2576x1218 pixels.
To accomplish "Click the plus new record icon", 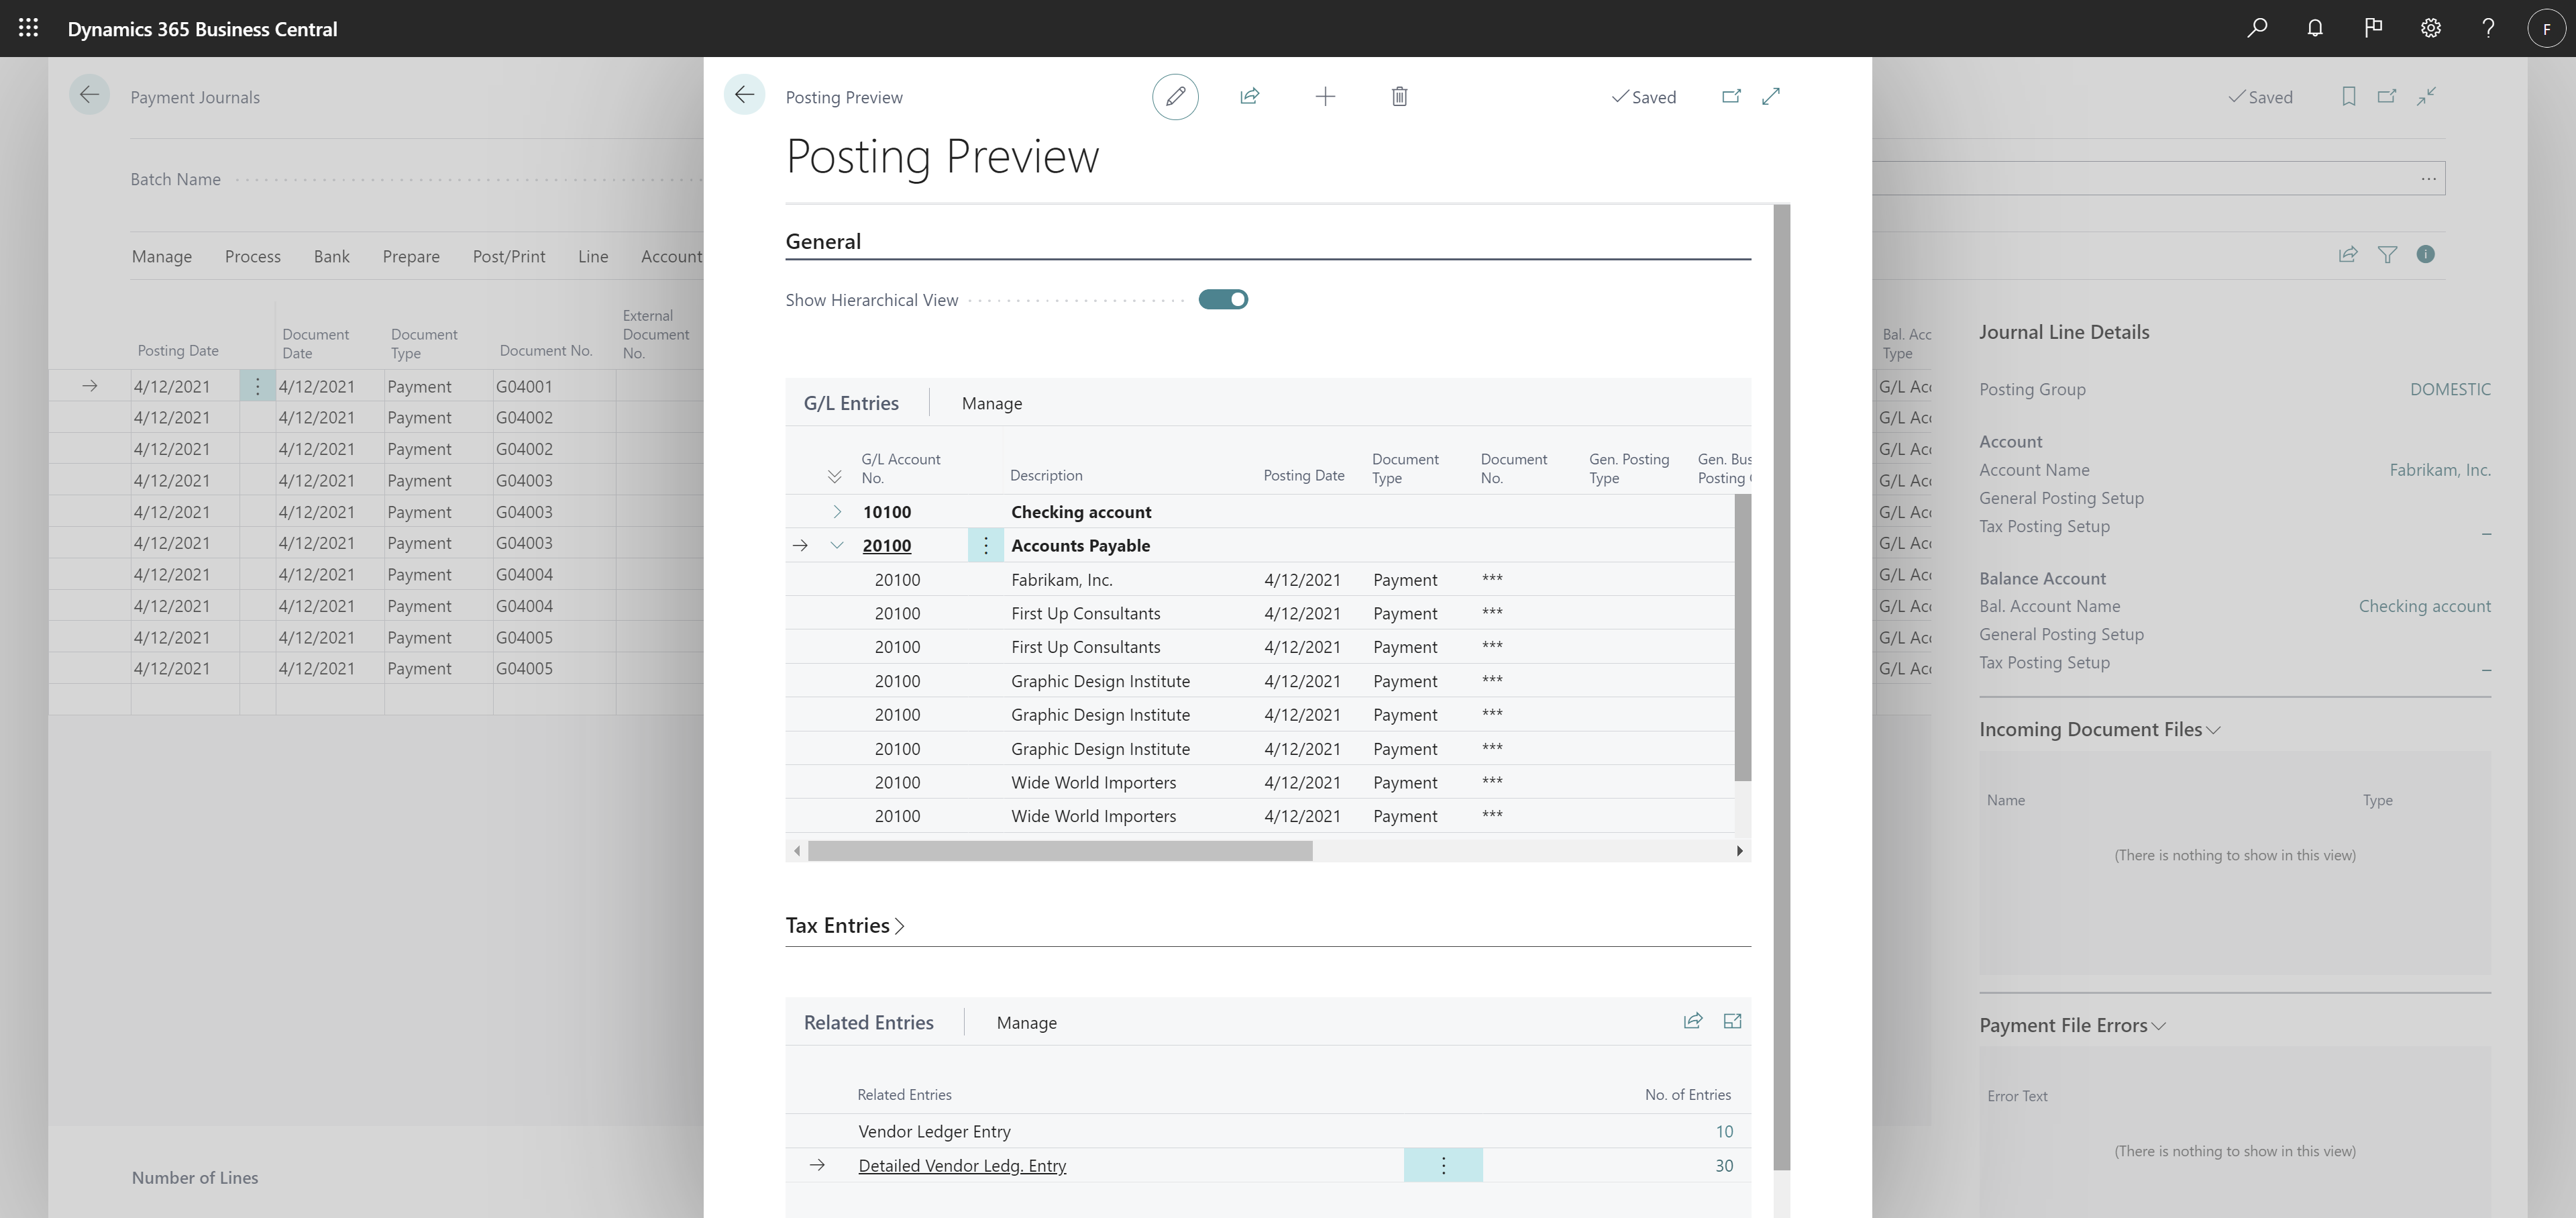I will (x=1325, y=97).
